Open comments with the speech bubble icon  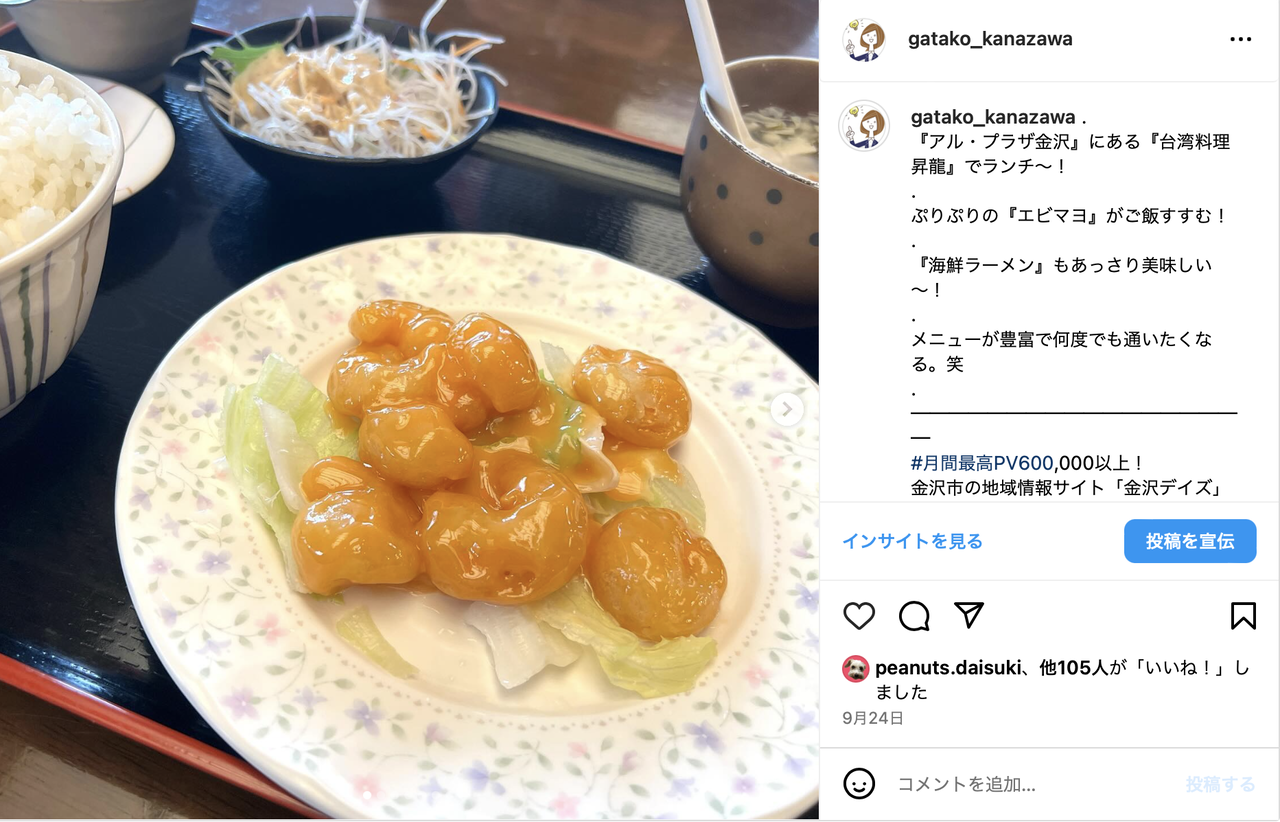click(x=914, y=616)
